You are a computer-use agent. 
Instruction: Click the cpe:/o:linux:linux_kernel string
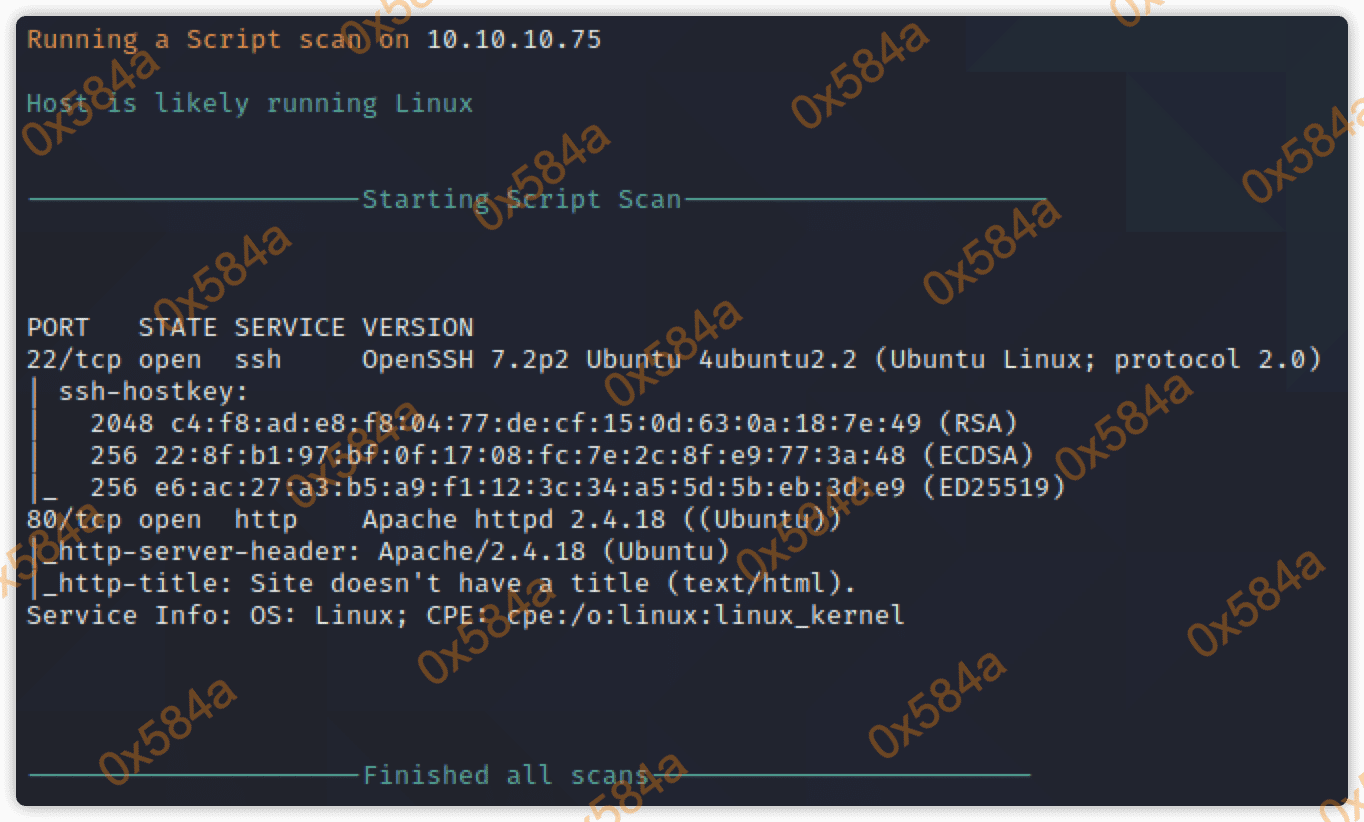705,616
